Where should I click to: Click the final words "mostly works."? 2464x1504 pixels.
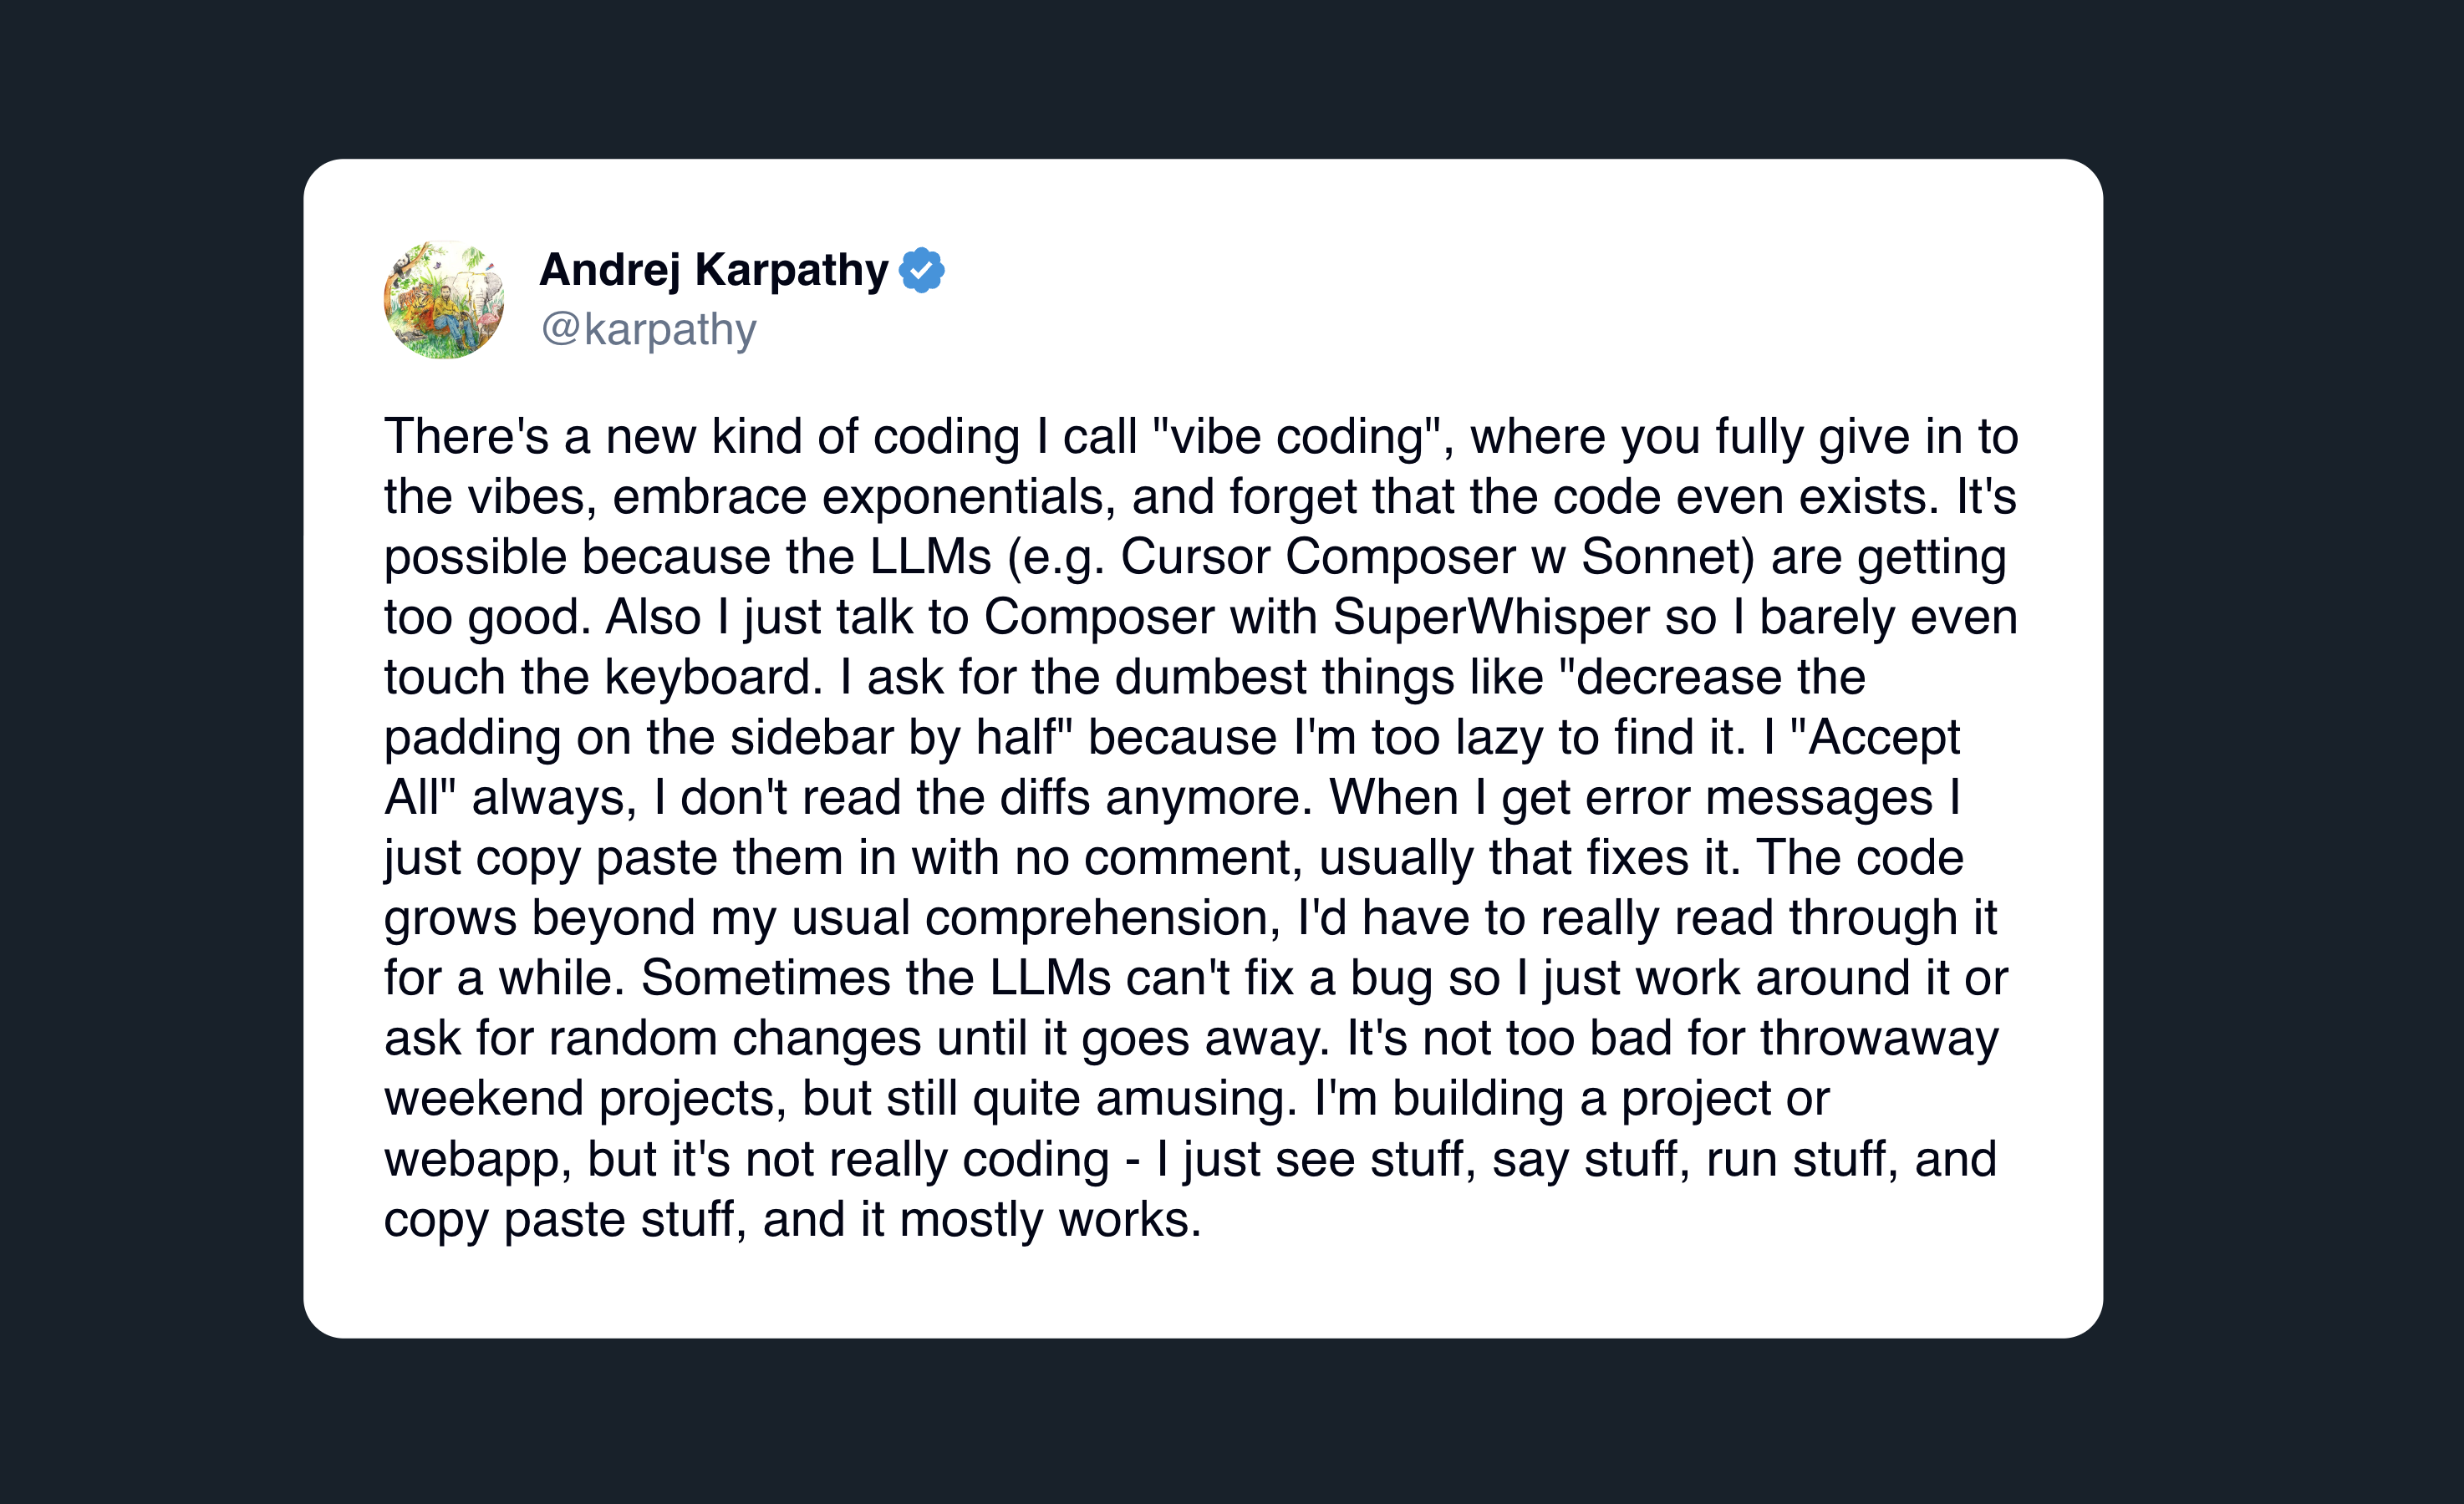pos(1050,1220)
